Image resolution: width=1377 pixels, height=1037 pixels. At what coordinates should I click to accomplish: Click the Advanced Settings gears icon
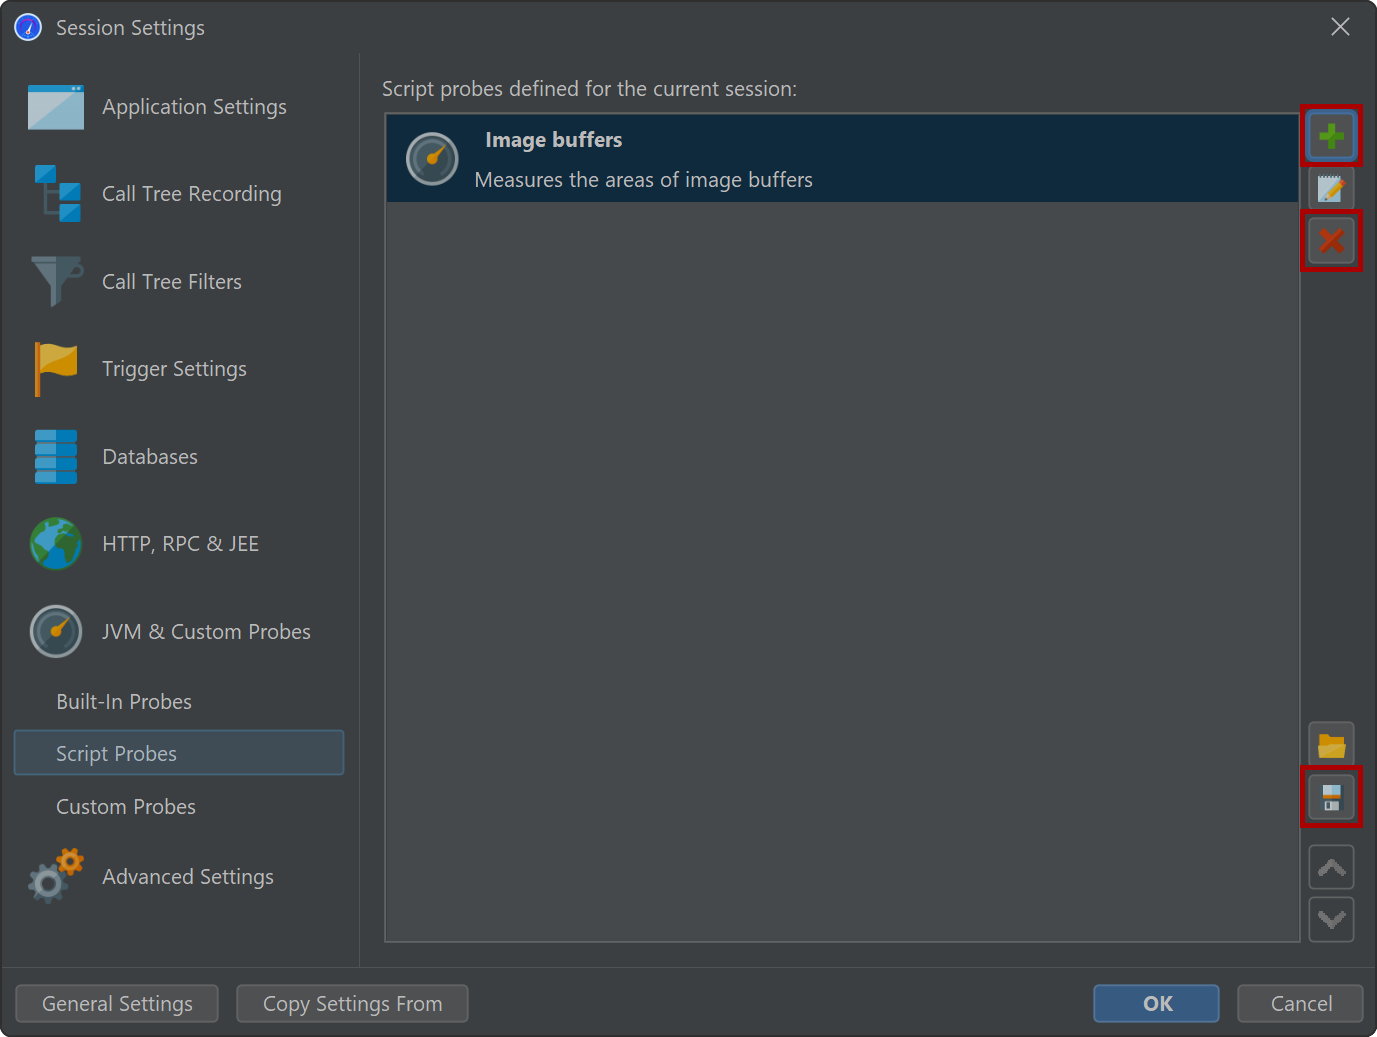pyautogui.click(x=56, y=876)
